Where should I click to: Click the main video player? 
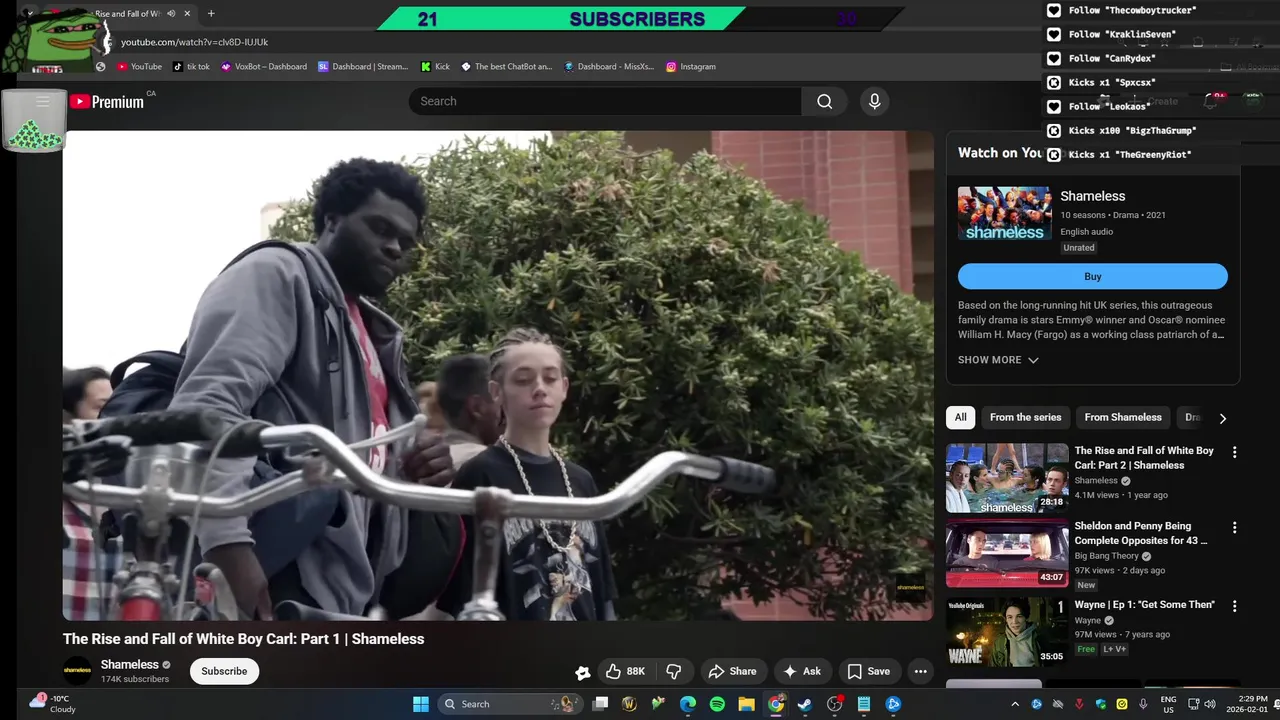tap(498, 376)
